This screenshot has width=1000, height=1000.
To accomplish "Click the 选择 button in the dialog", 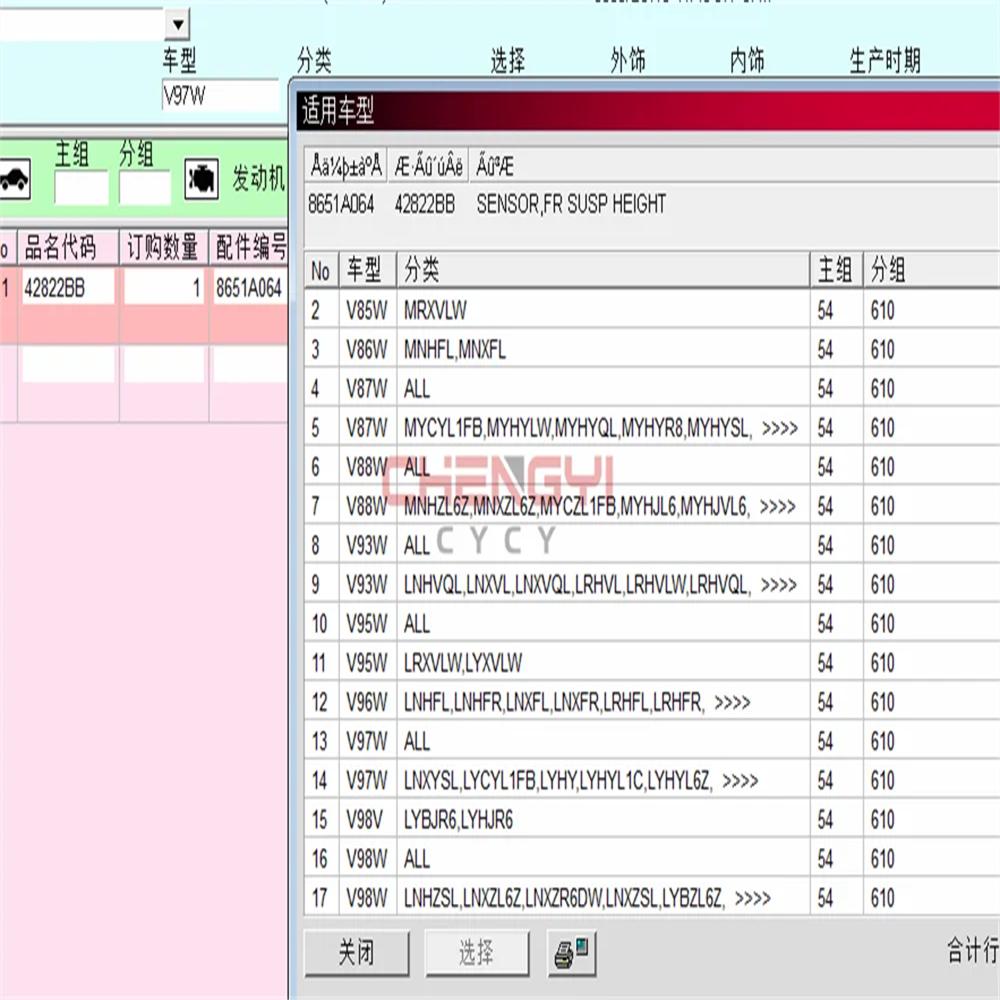I will coord(476,953).
